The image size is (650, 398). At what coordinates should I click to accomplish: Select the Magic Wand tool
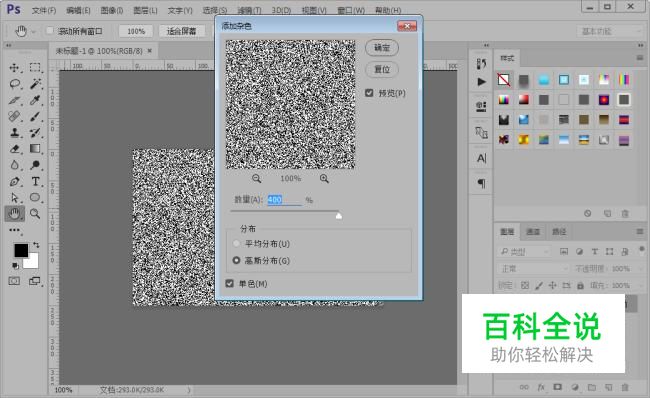[x=35, y=84]
